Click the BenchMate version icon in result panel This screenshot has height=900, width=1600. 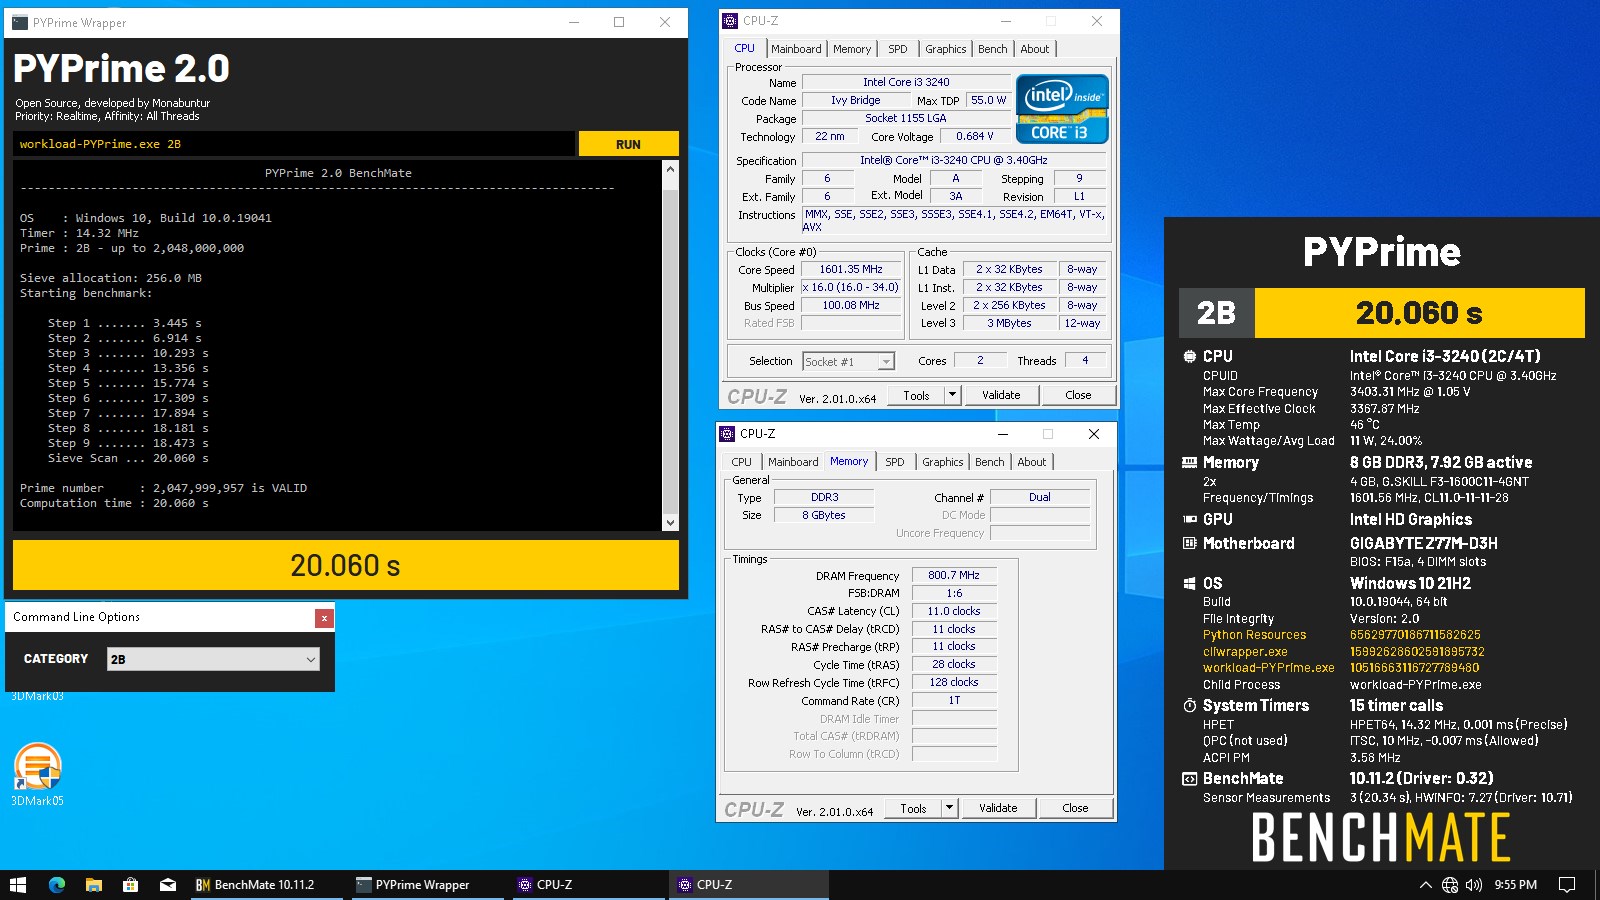[x=1189, y=778]
